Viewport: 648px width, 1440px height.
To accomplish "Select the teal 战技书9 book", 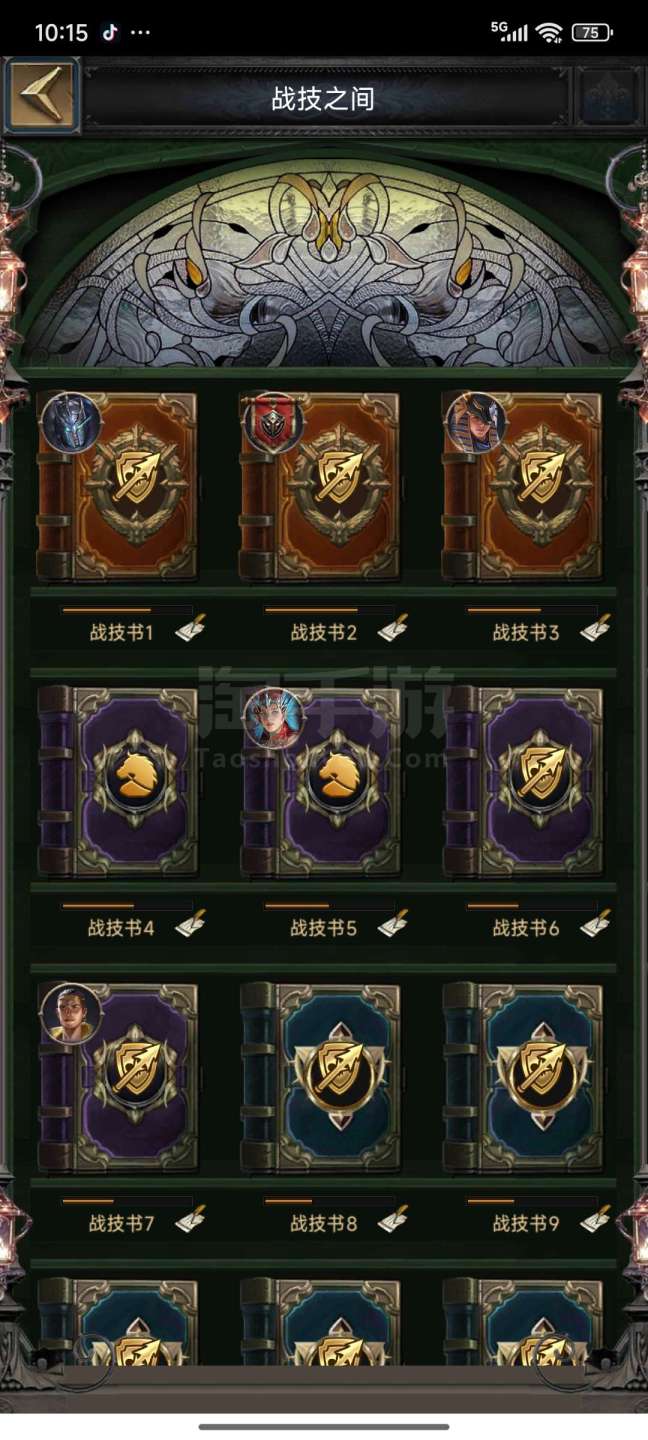I will click(x=522, y=1077).
